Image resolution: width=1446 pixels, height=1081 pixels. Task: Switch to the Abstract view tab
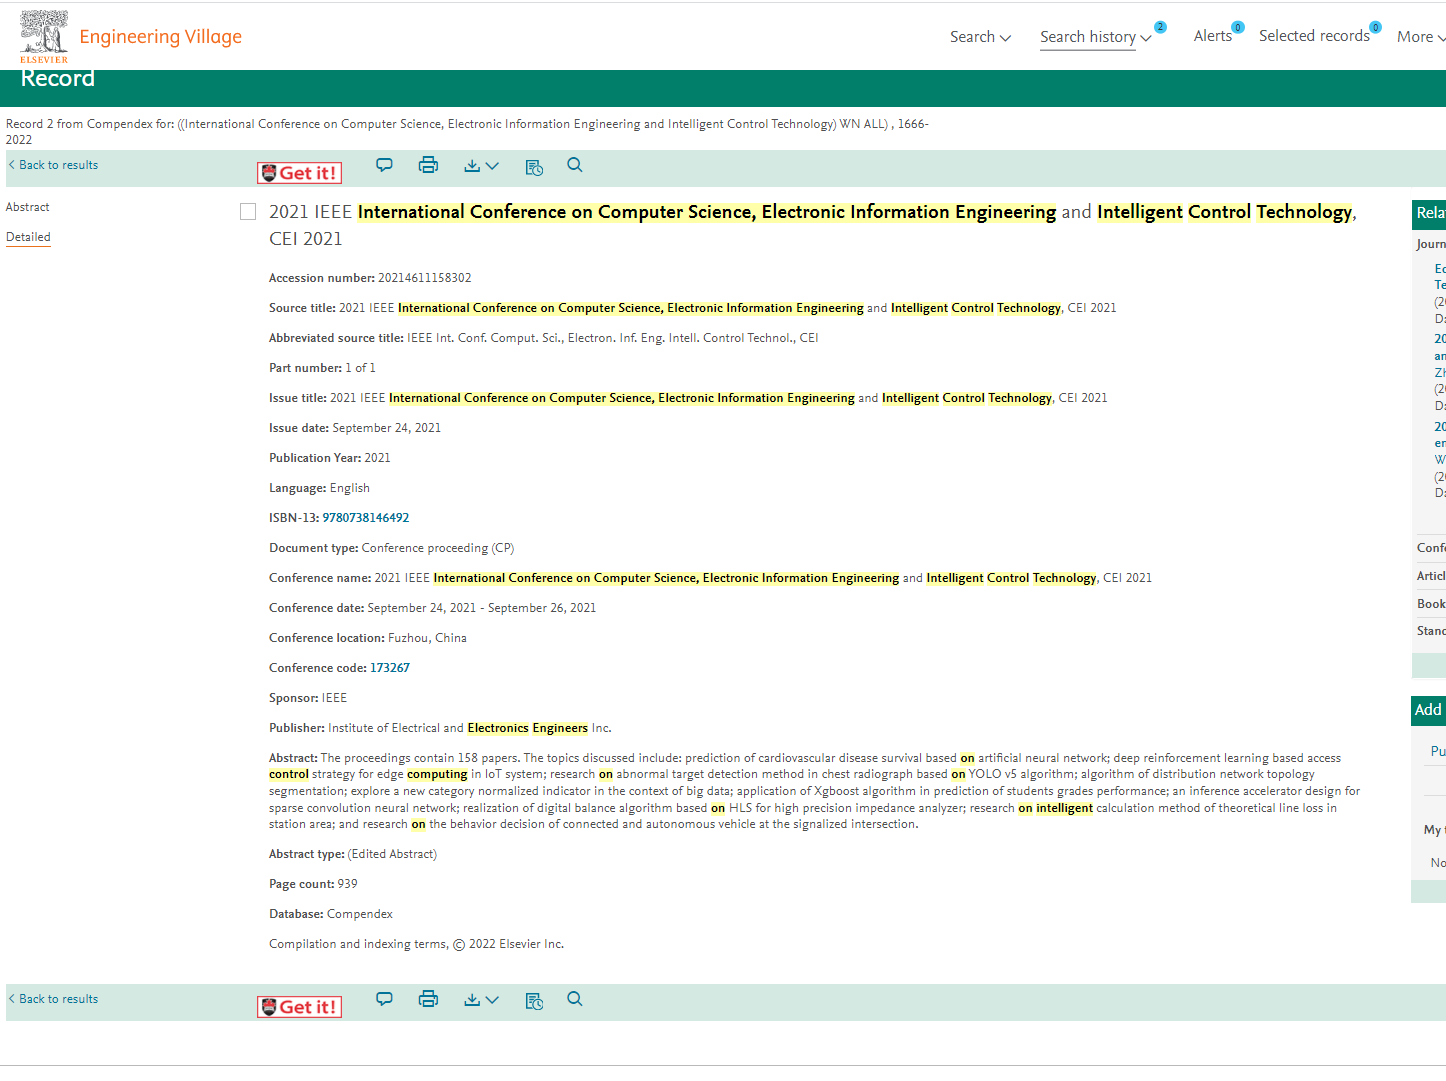[x=28, y=207]
